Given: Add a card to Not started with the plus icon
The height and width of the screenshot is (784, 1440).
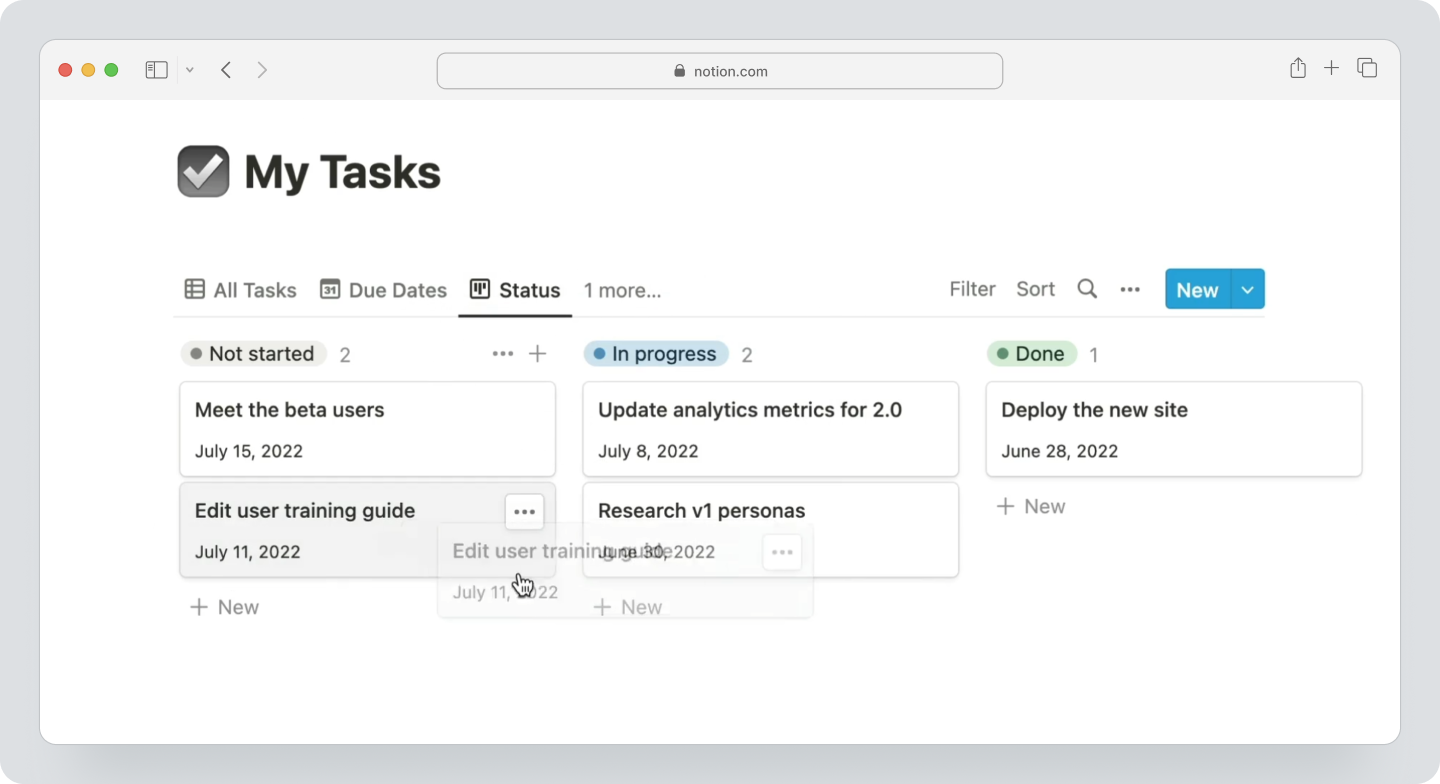Looking at the screenshot, I should [538, 353].
